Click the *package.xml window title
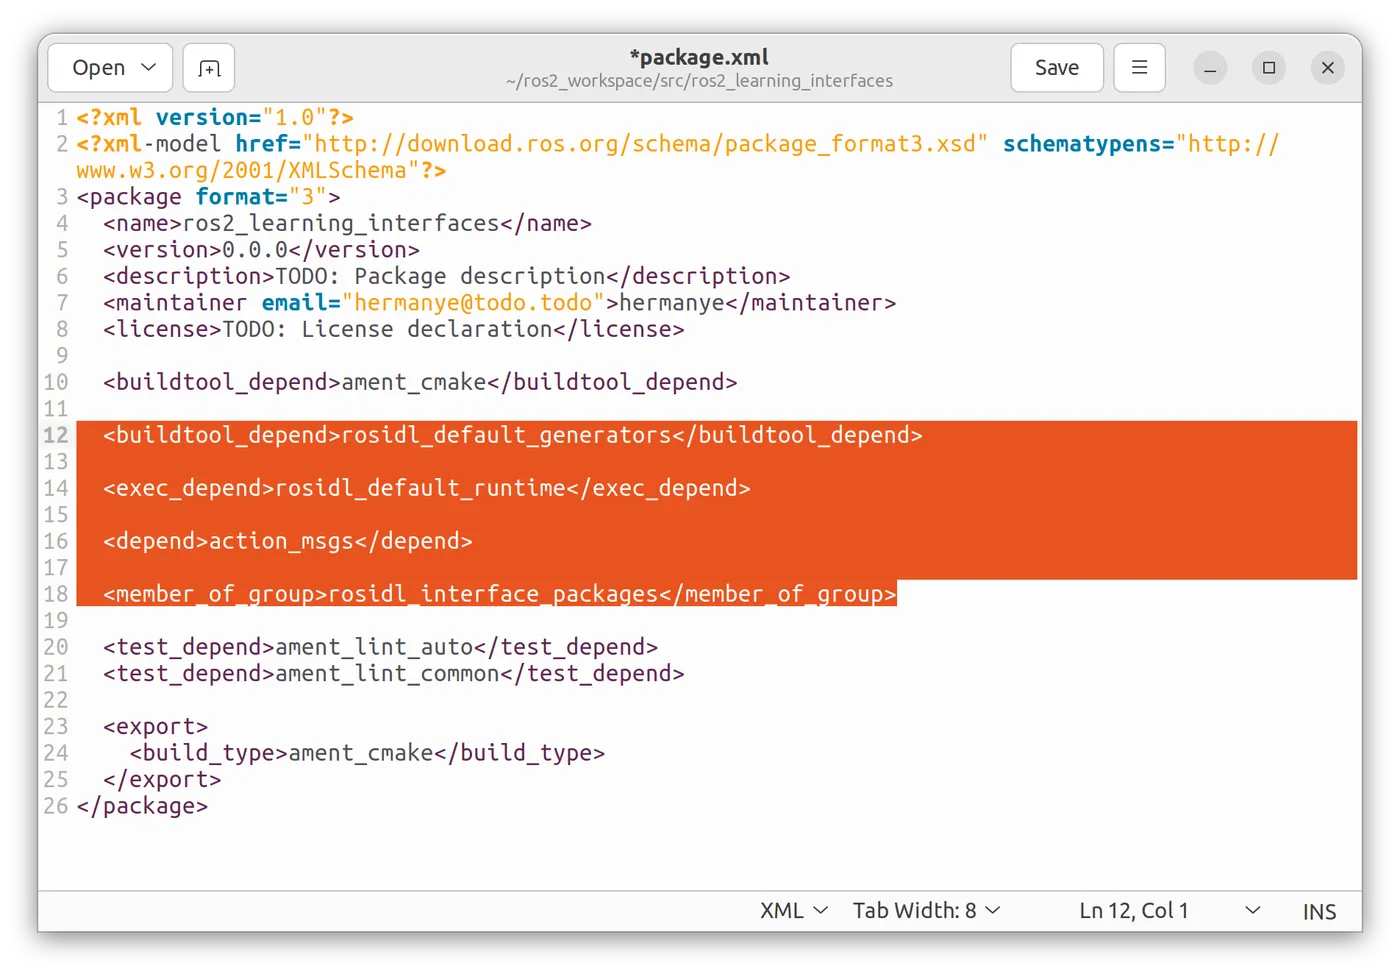The image size is (1400, 974). (x=699, y=57)
